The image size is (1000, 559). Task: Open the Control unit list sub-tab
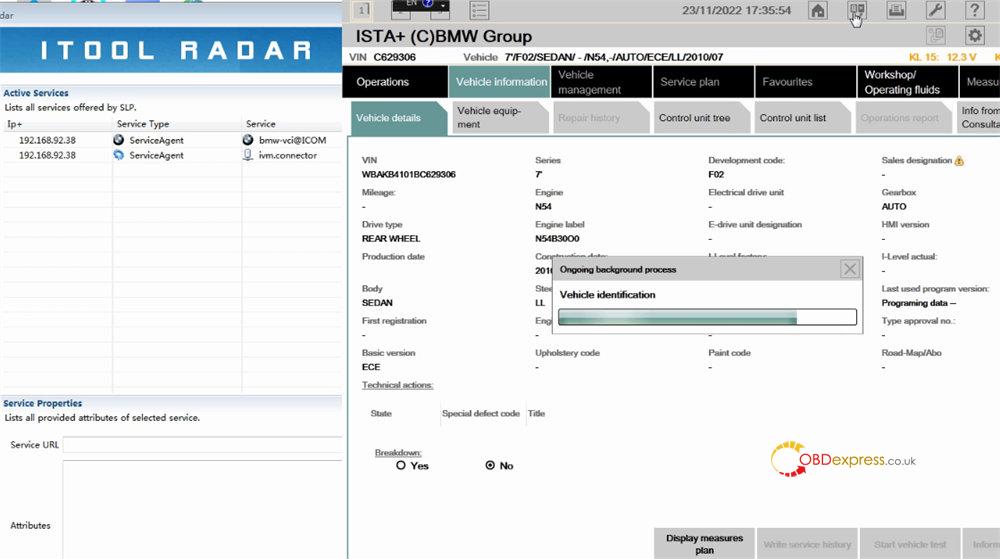coord(802,117)
